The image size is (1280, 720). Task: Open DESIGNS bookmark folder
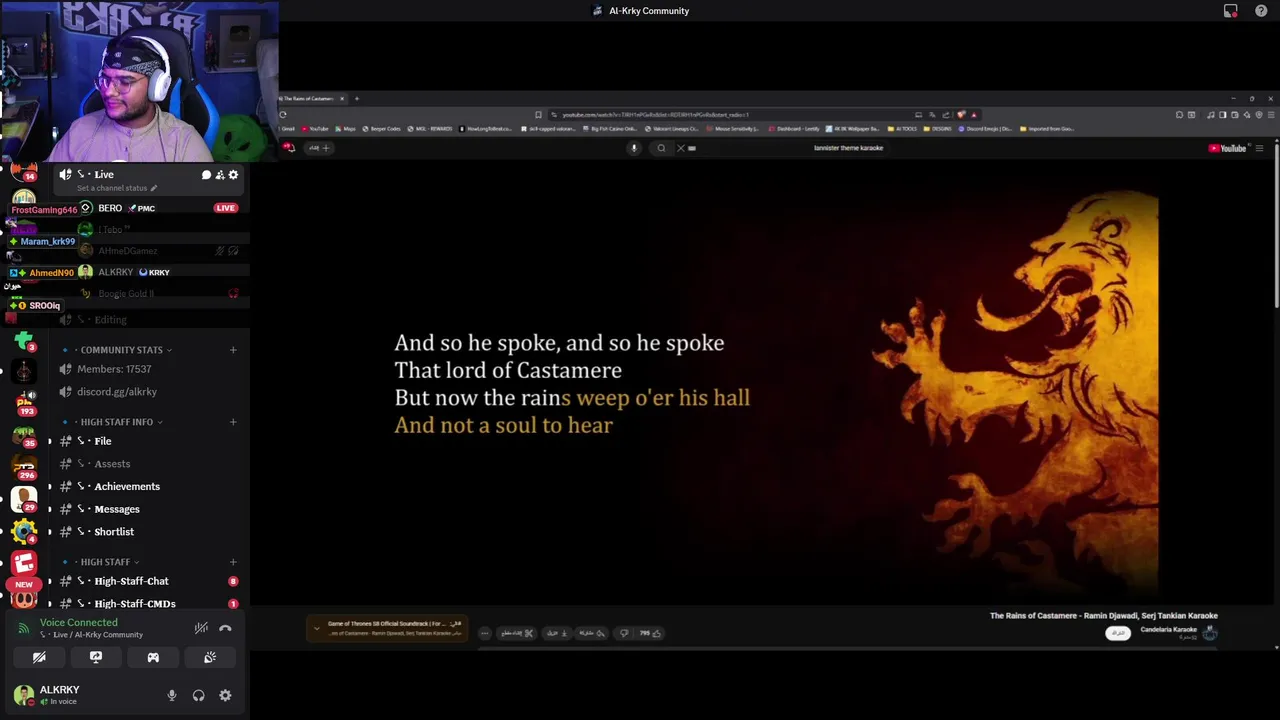(x=938, y=129)
